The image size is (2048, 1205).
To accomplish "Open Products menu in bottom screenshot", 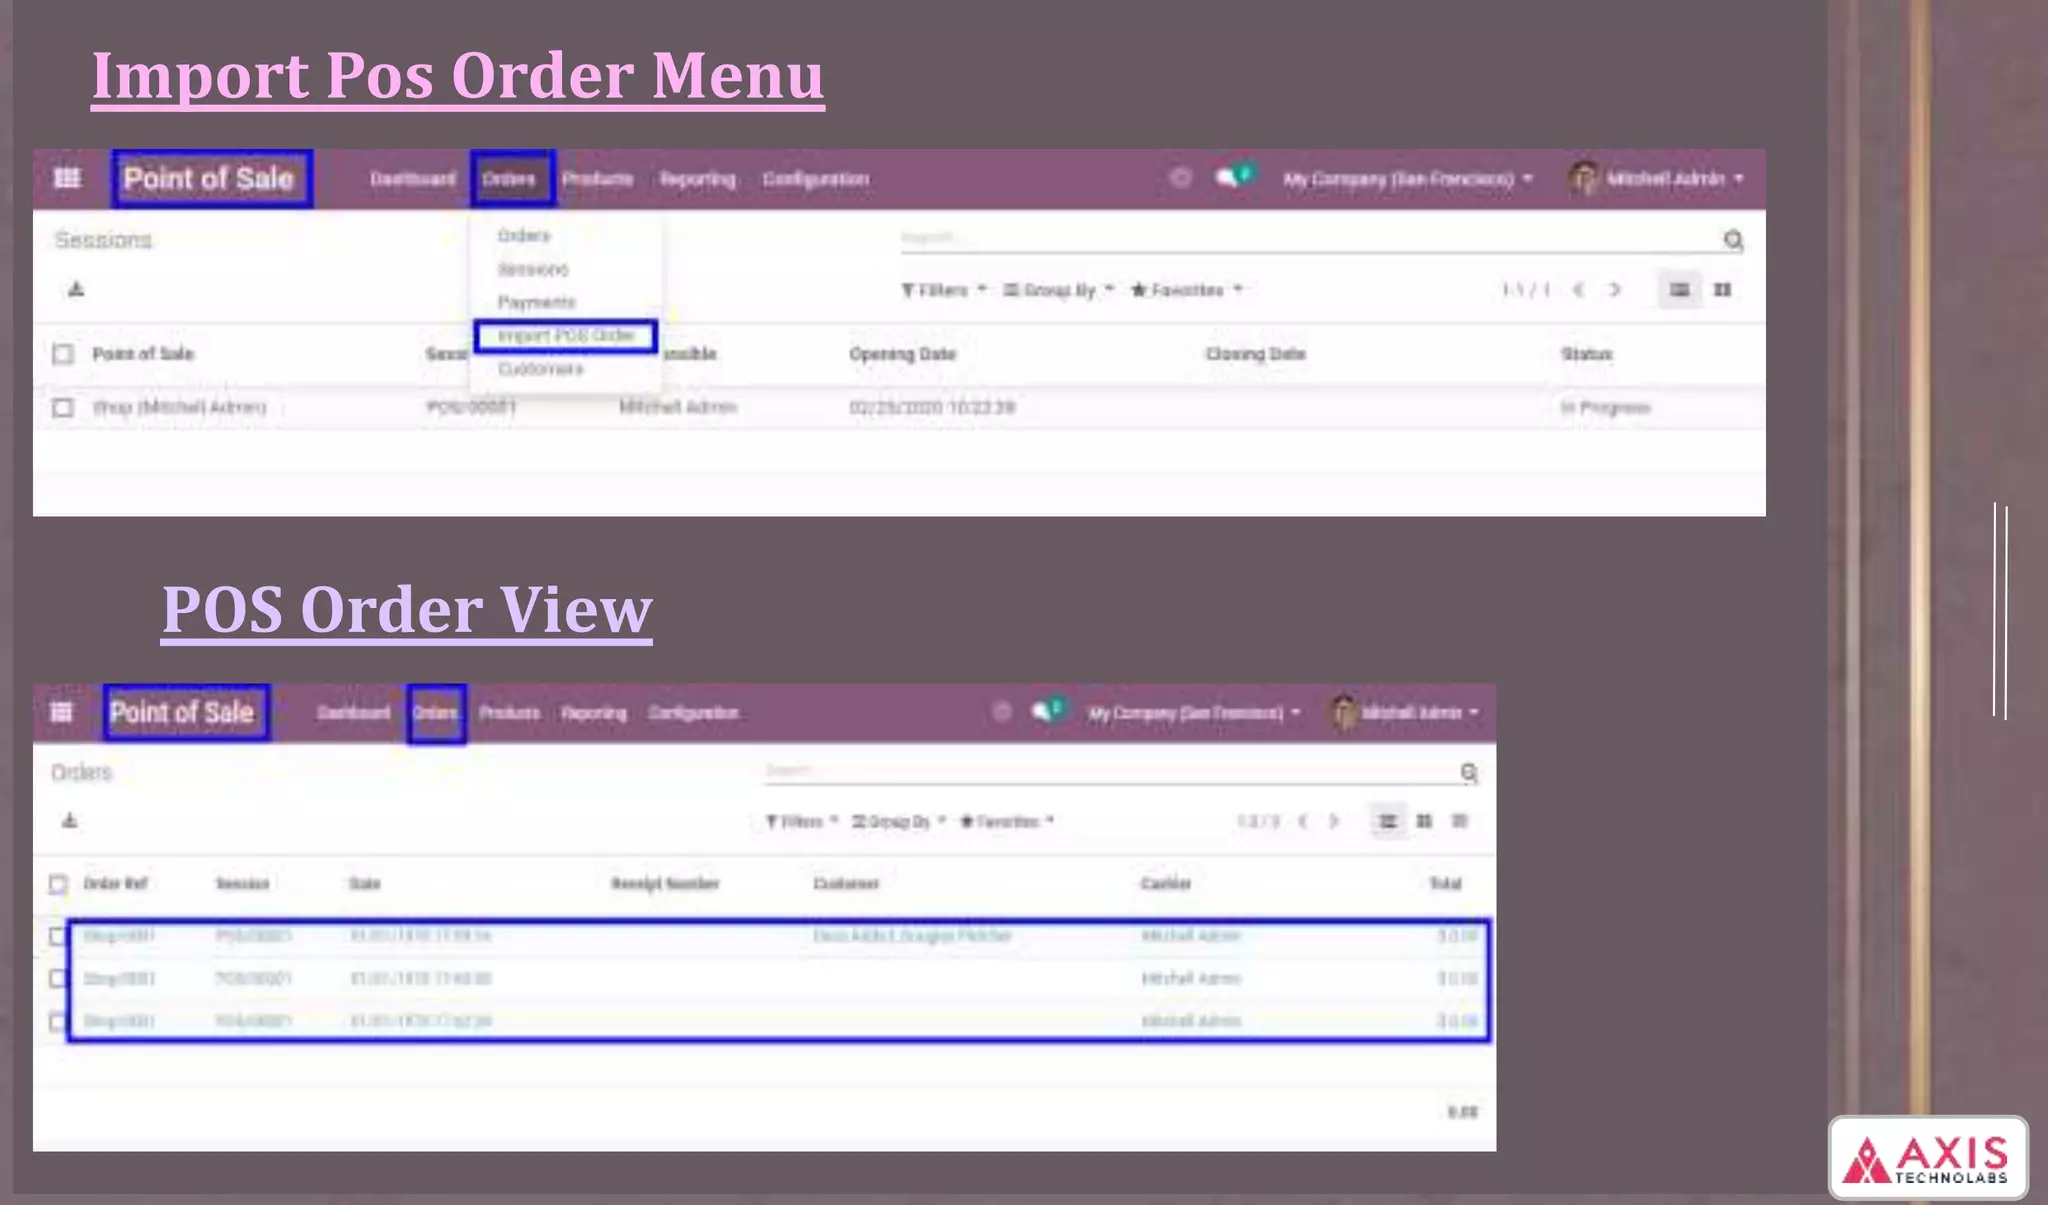I will point(509,713).
